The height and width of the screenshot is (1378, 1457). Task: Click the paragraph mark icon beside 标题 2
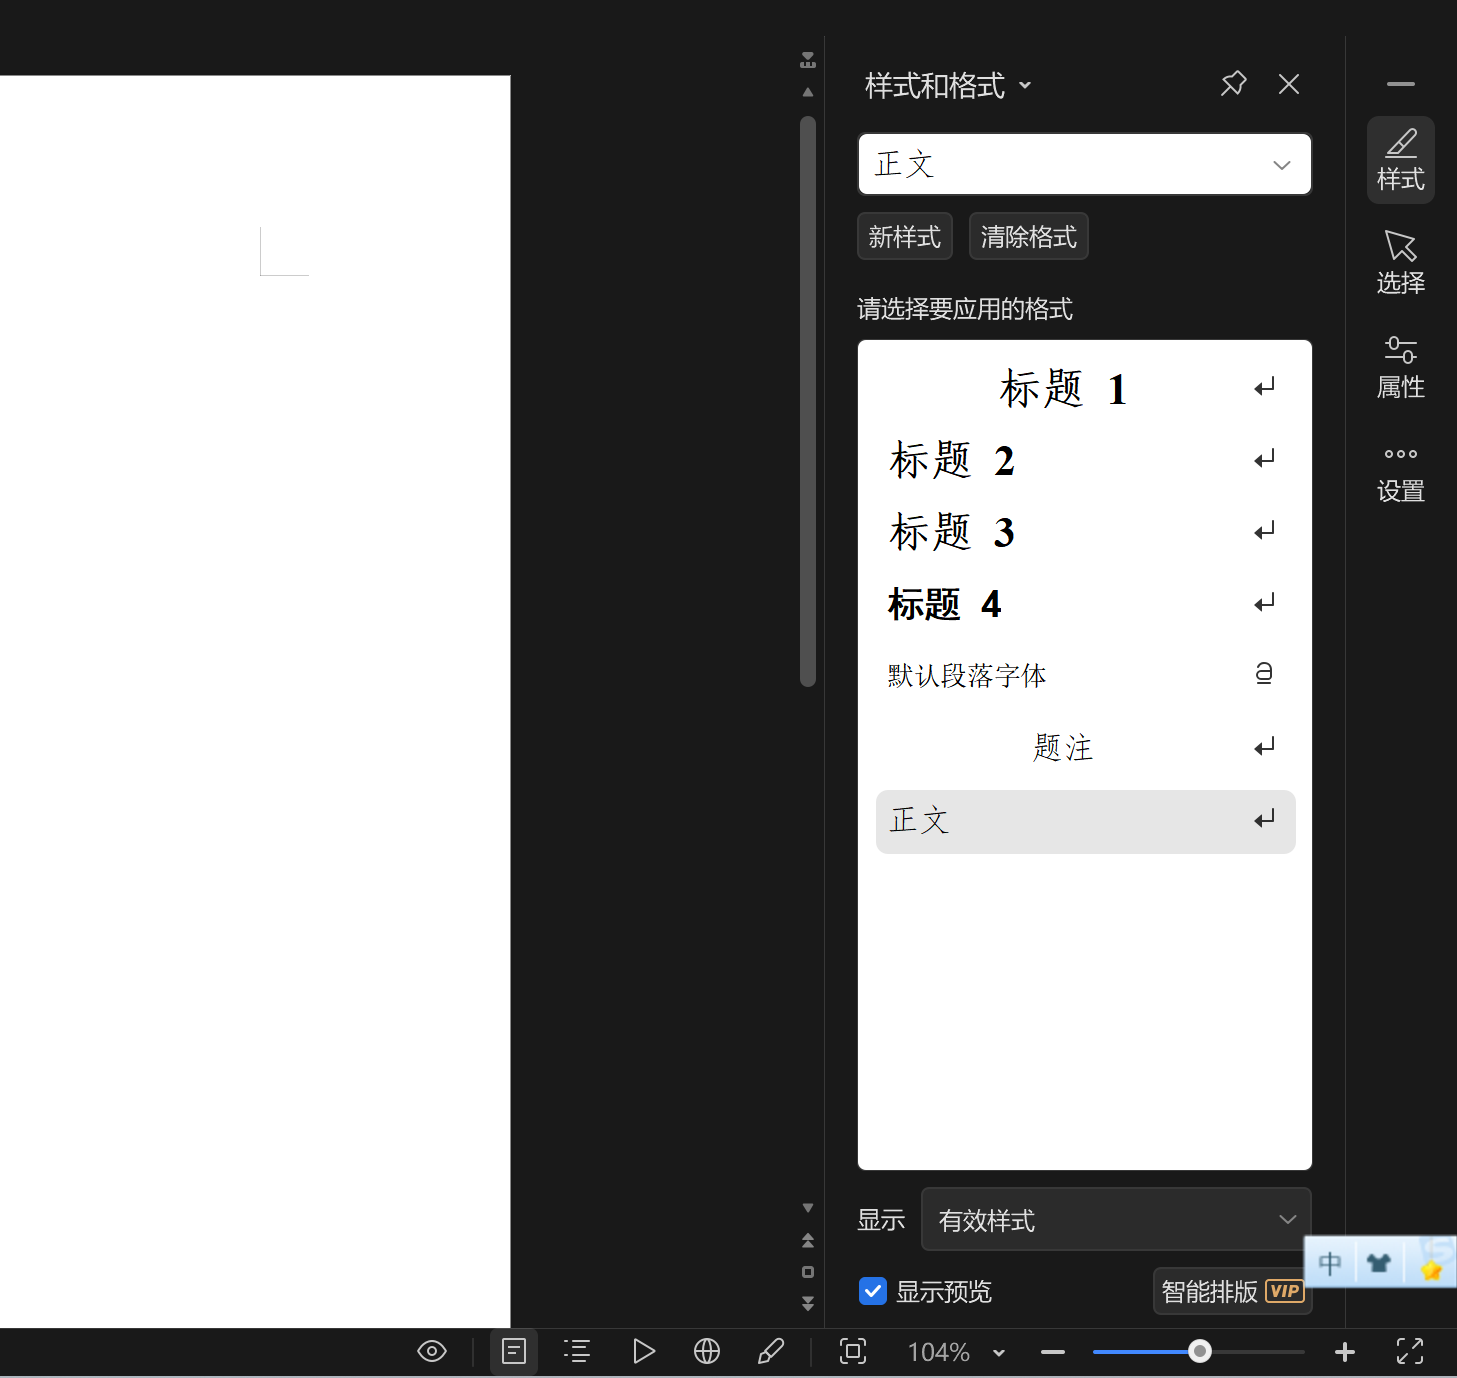click(x=1265, y=459)
